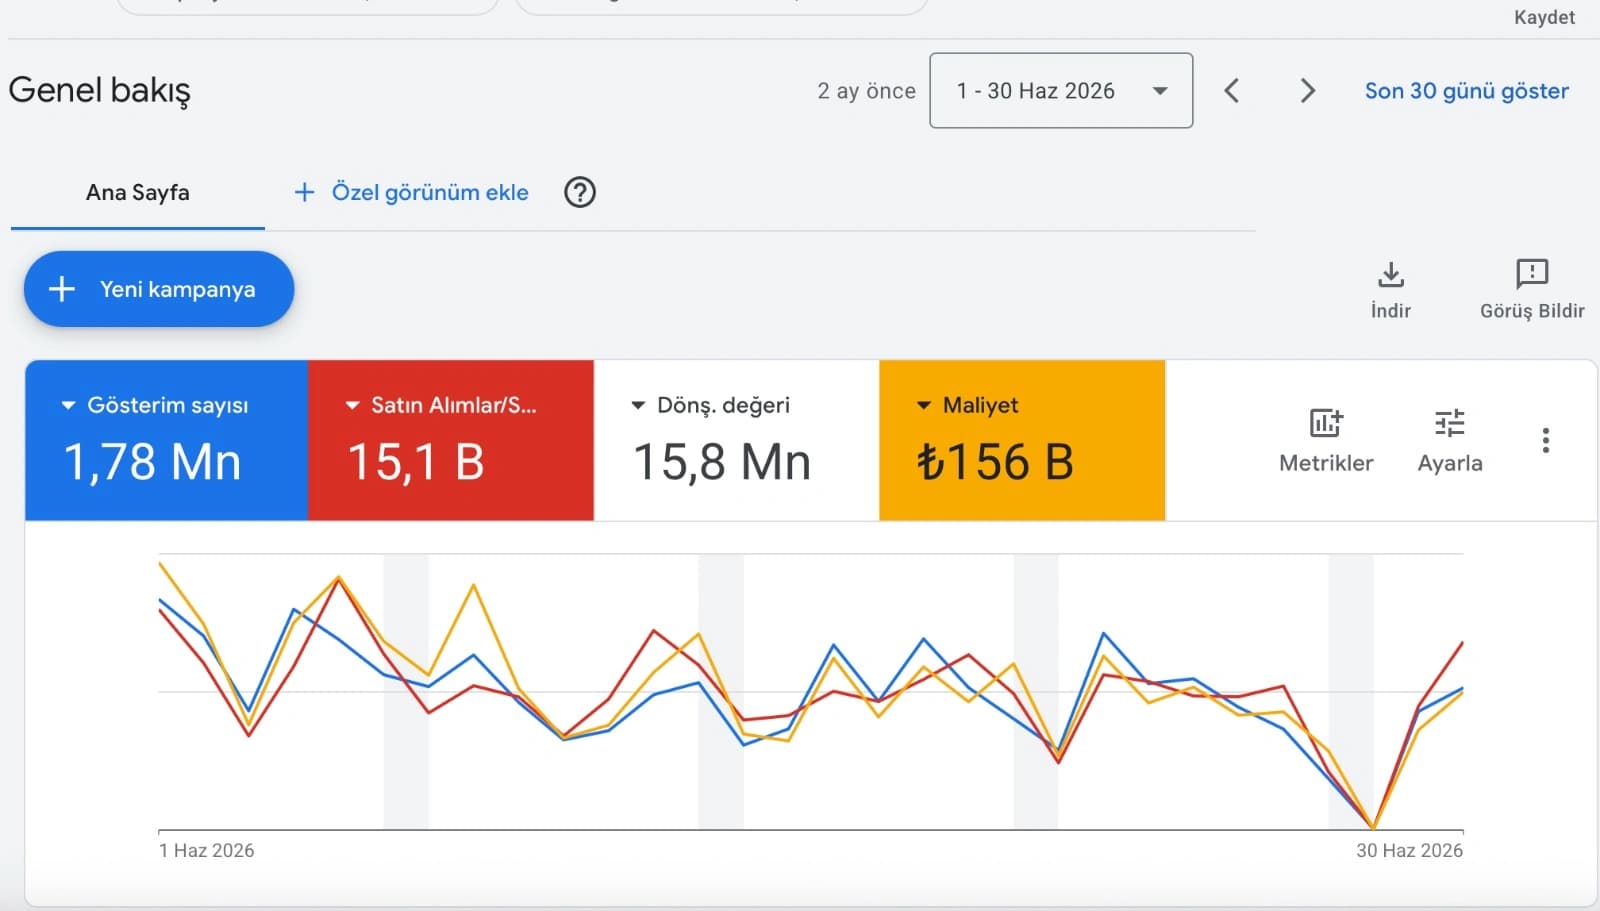Open the help question mark icon

[x=580, y=192]
